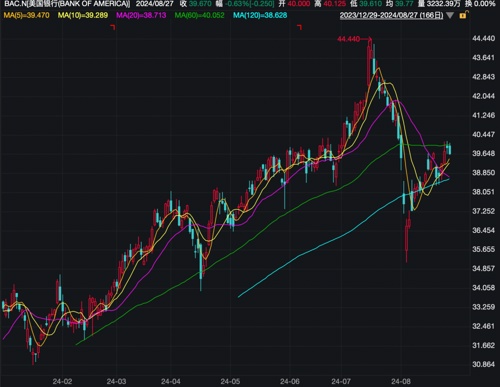This screenshot has height=387, width=500.
Task: Click the 24-05 date axis label
Action: click(230, 381)
